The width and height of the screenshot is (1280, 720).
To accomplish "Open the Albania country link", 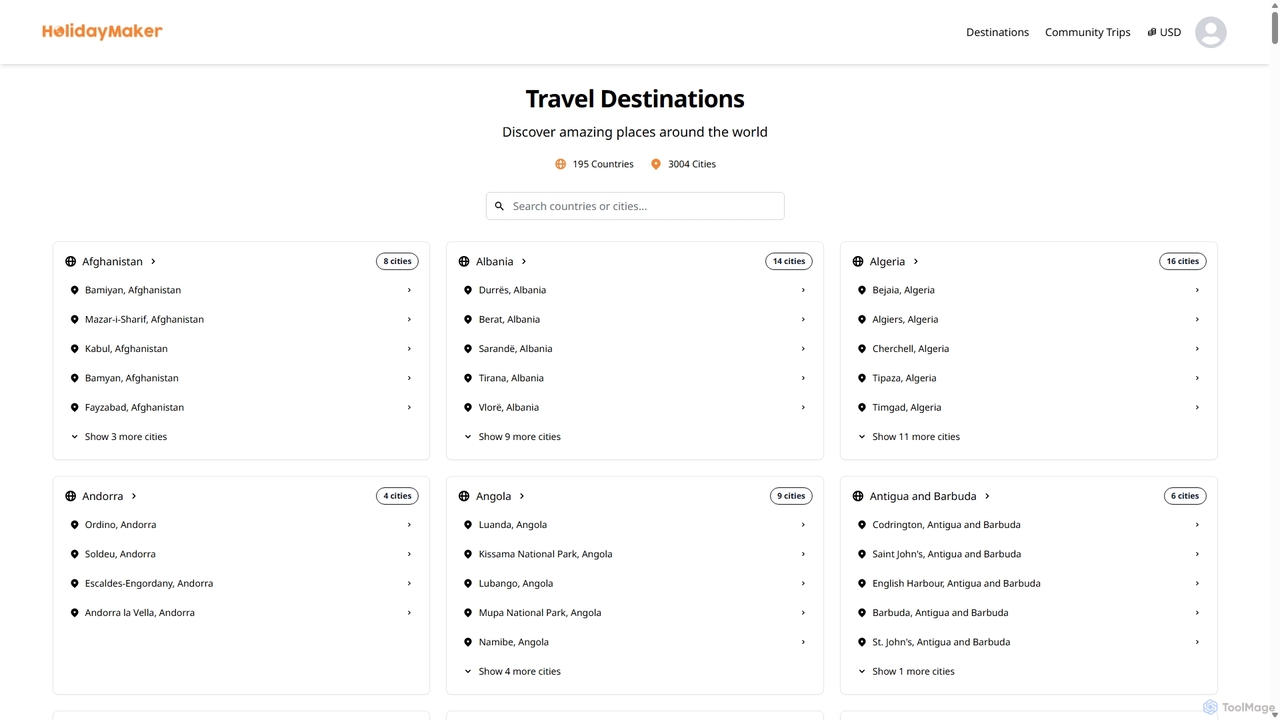I will point(494,261).
